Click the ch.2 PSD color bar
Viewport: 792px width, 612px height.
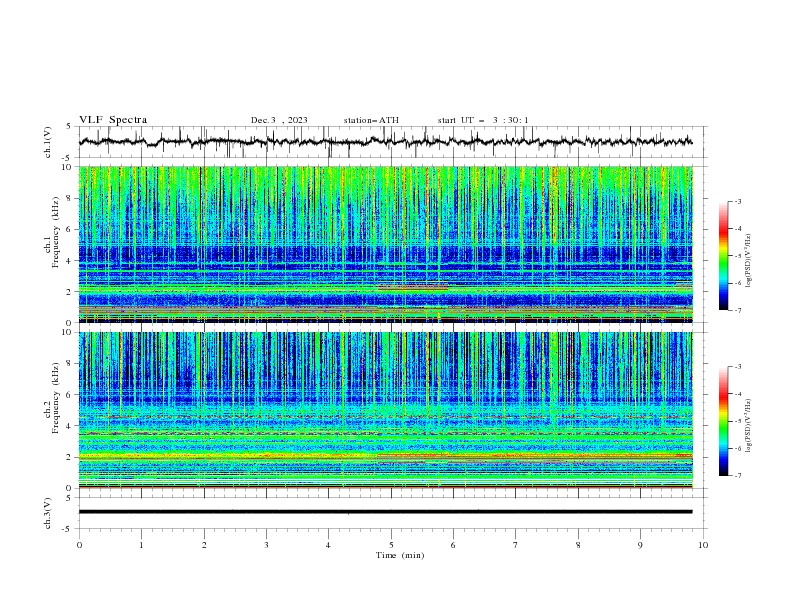pyautogui.click(x=723, y=421)
